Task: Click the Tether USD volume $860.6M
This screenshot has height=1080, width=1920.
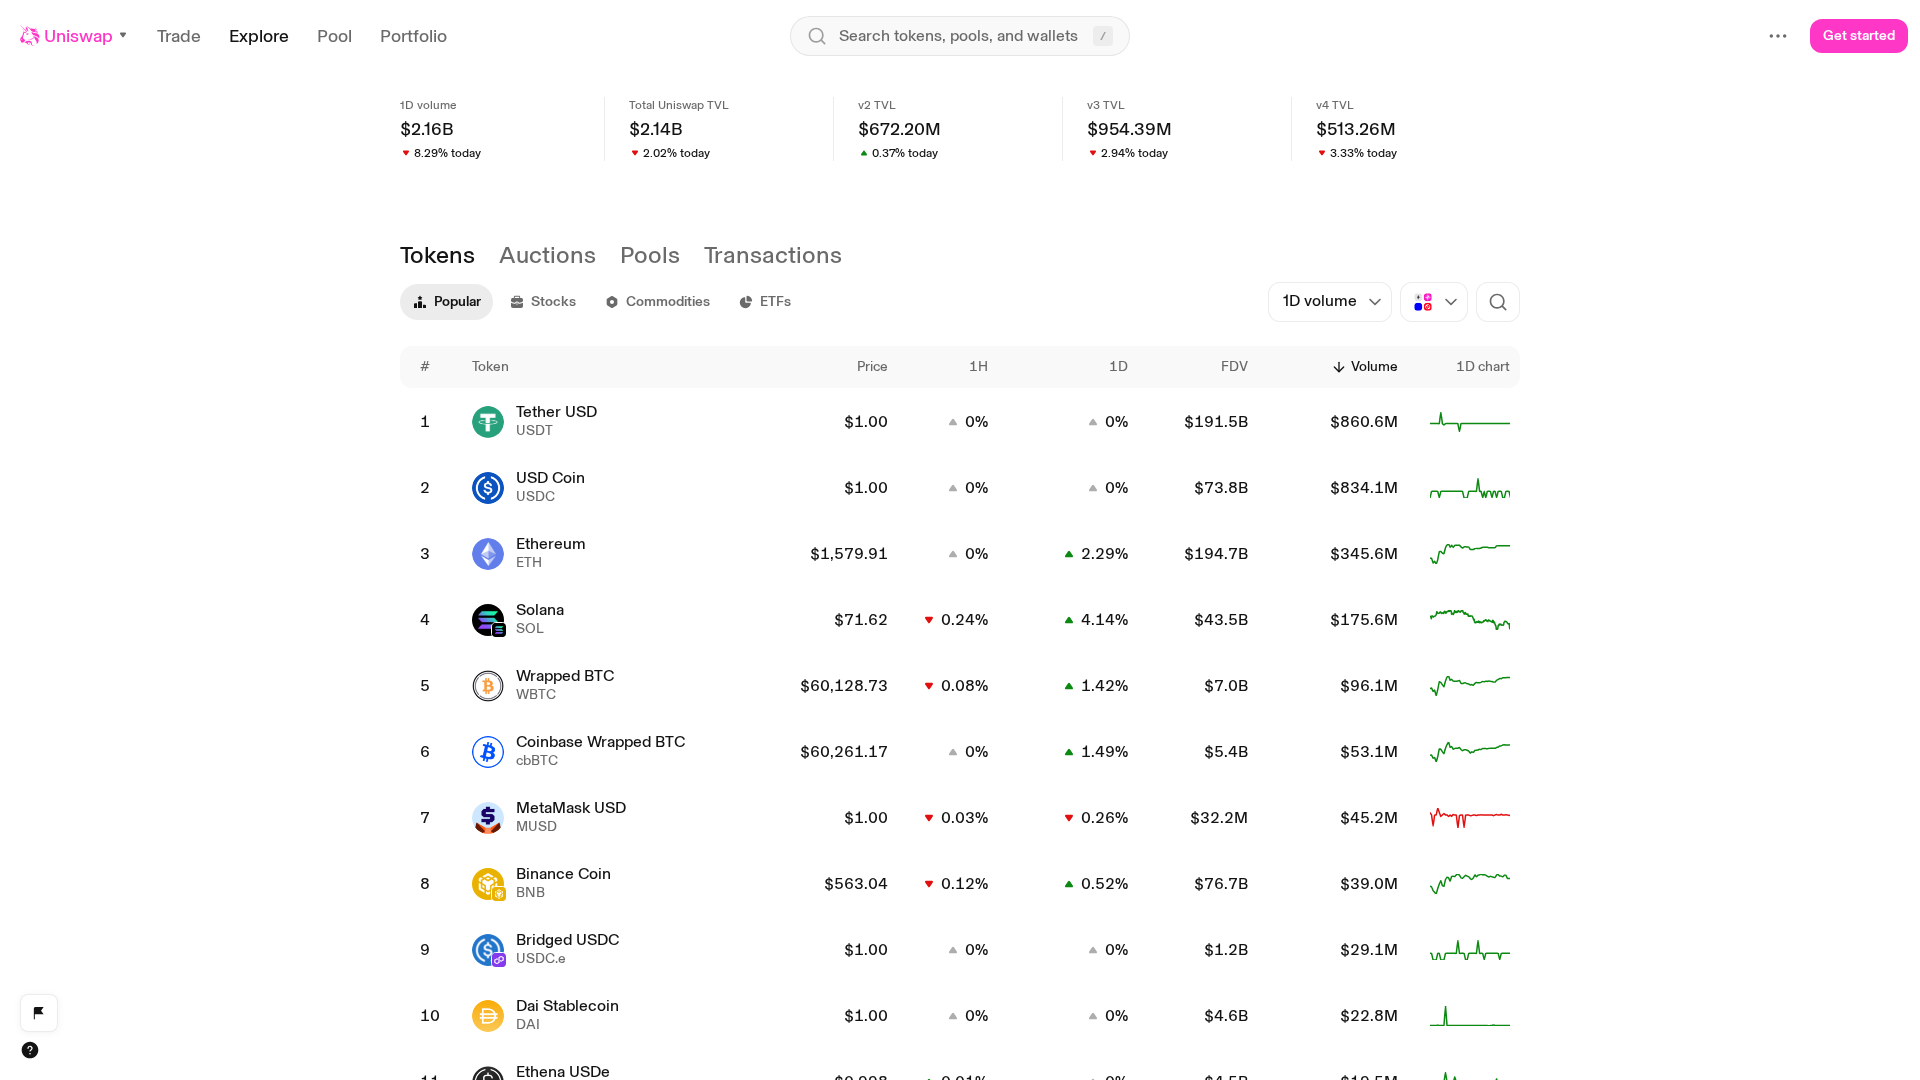Action: (x=1364, y=422)
